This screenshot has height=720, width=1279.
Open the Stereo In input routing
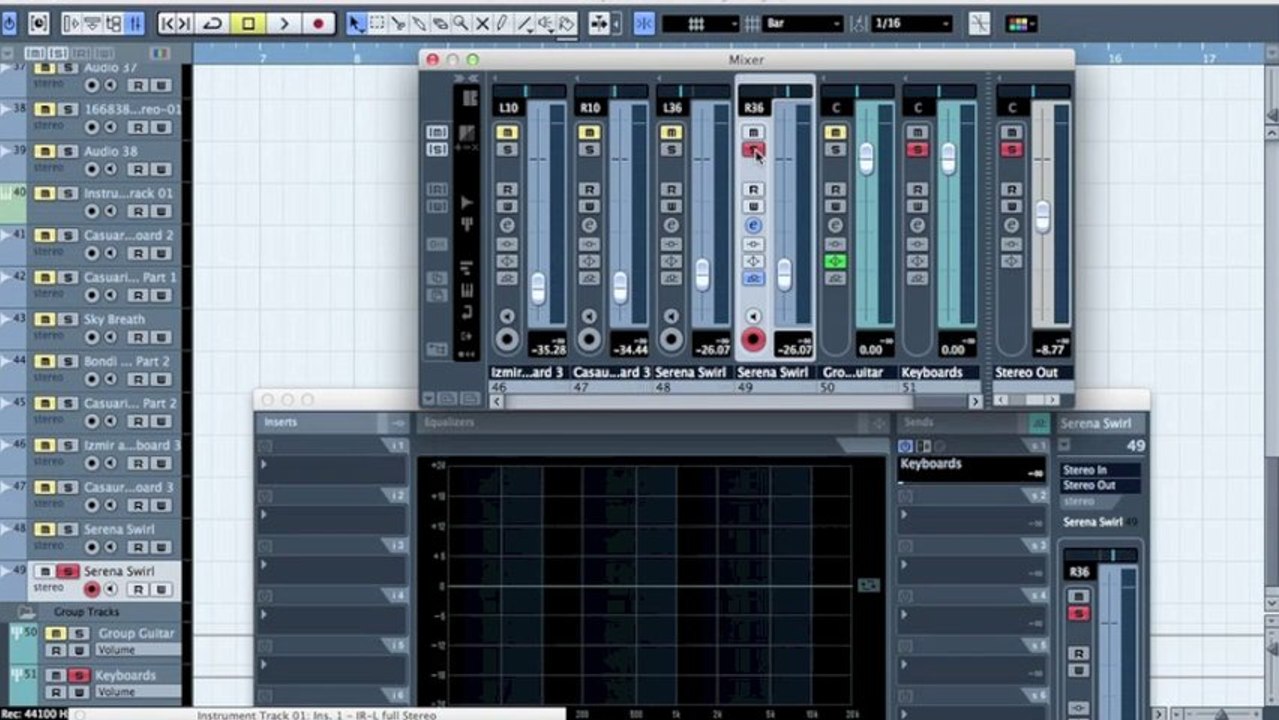click(x=1100, y=469)
